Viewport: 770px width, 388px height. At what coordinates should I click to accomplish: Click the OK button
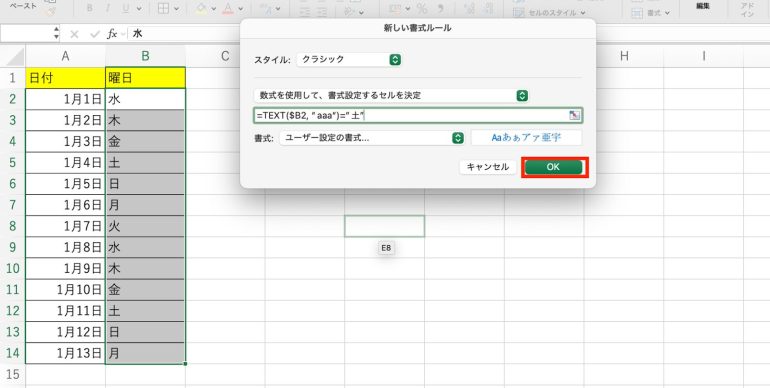coord(553,167)
